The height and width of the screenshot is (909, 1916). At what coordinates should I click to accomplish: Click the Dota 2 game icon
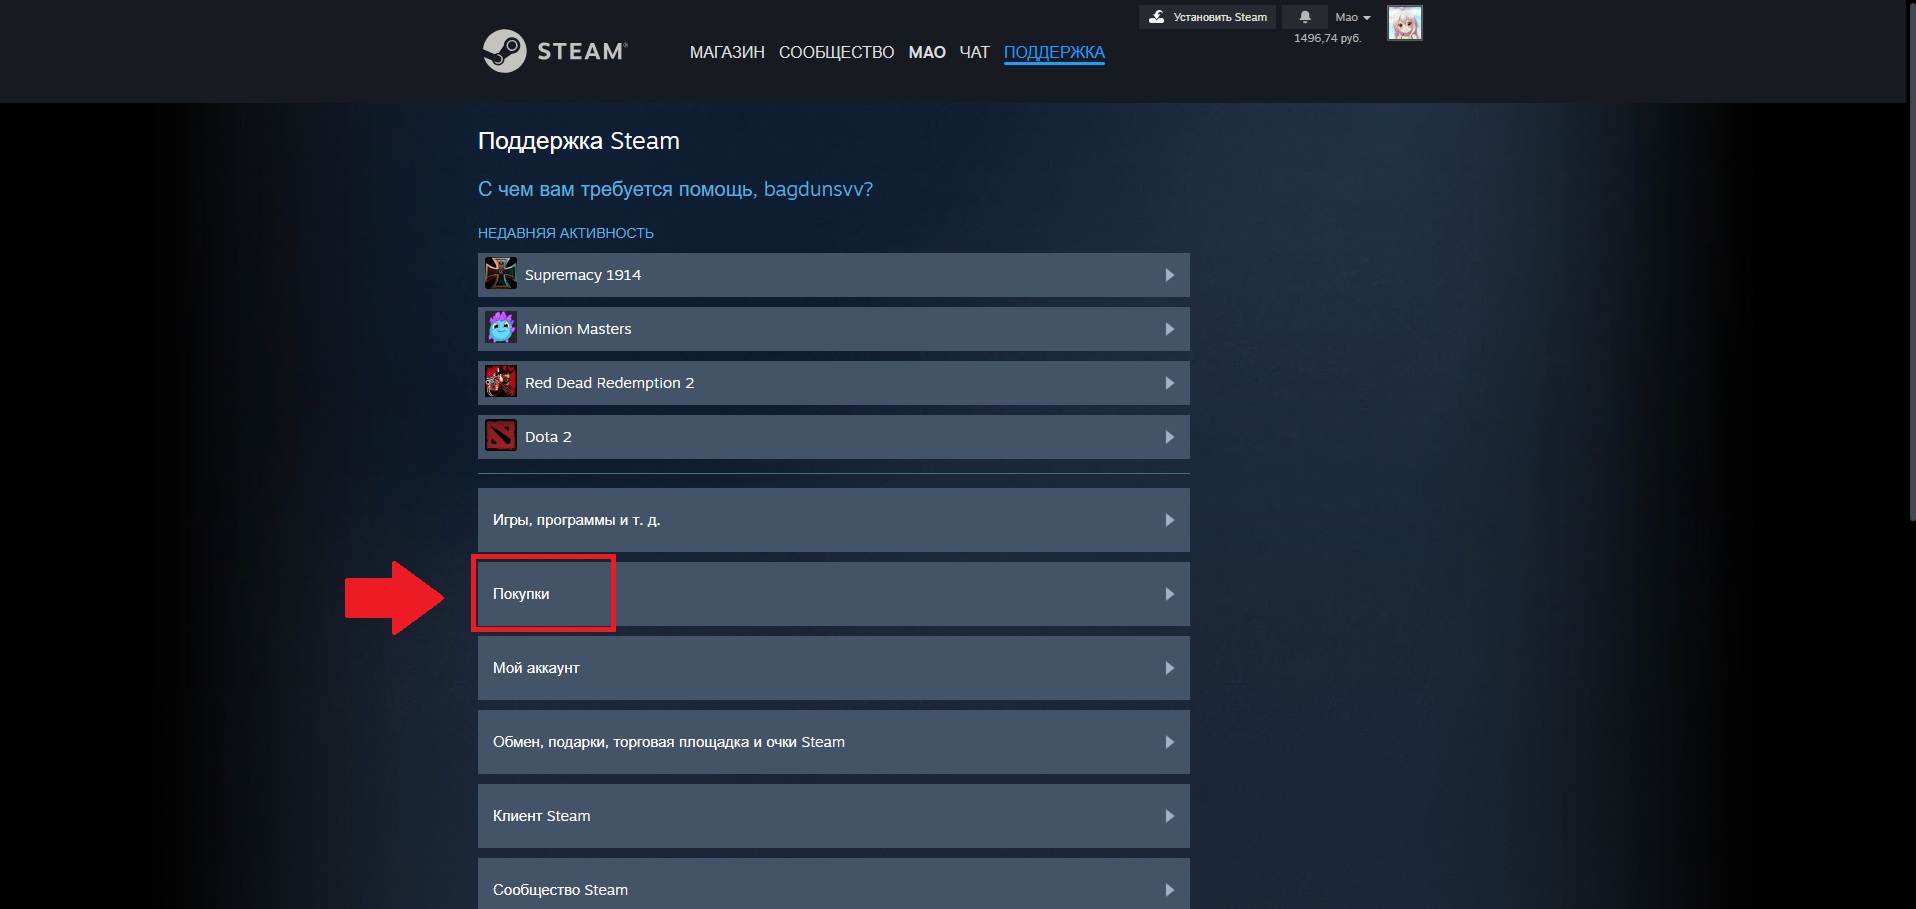[x=501, y=436]
